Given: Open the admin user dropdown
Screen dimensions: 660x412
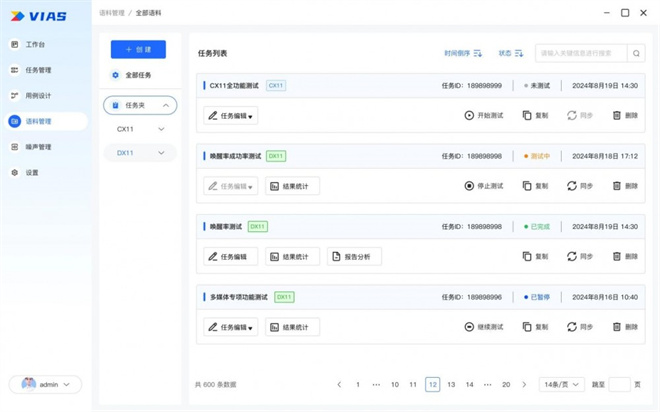Looking at the screenshot, I should pos(45,384).
